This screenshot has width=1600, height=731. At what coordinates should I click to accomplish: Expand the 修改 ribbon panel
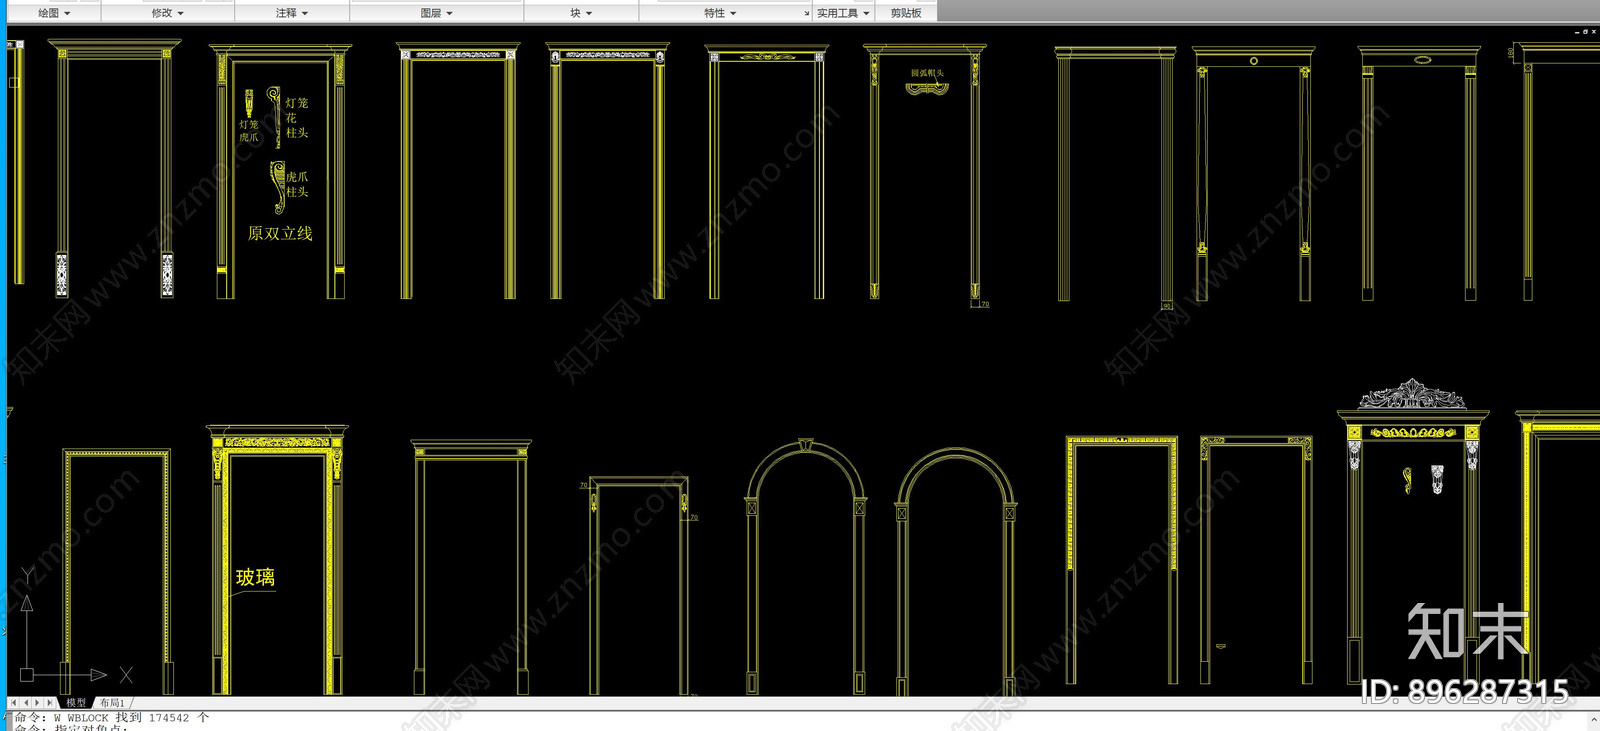pyautogui.click(x=167, y=13)
